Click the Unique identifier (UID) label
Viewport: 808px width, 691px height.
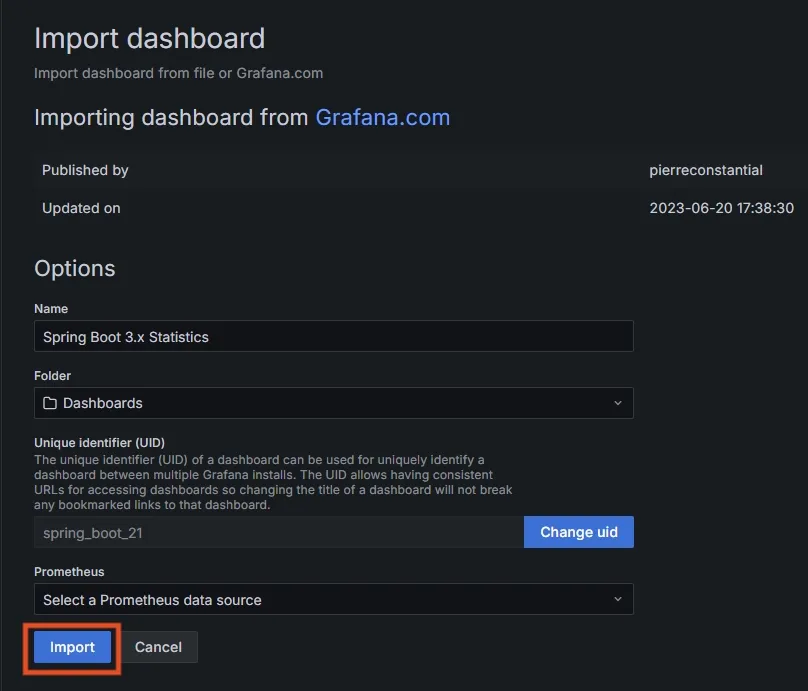[x=99, y=443]
